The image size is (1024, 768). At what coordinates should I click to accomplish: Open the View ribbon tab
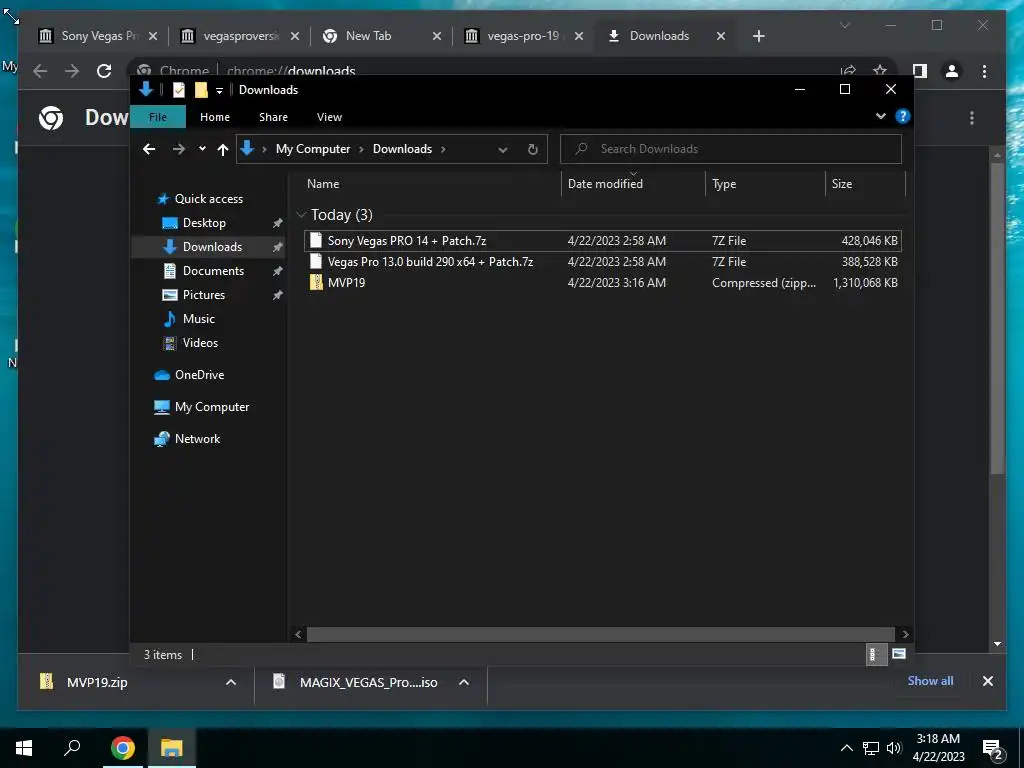(329, 117)
